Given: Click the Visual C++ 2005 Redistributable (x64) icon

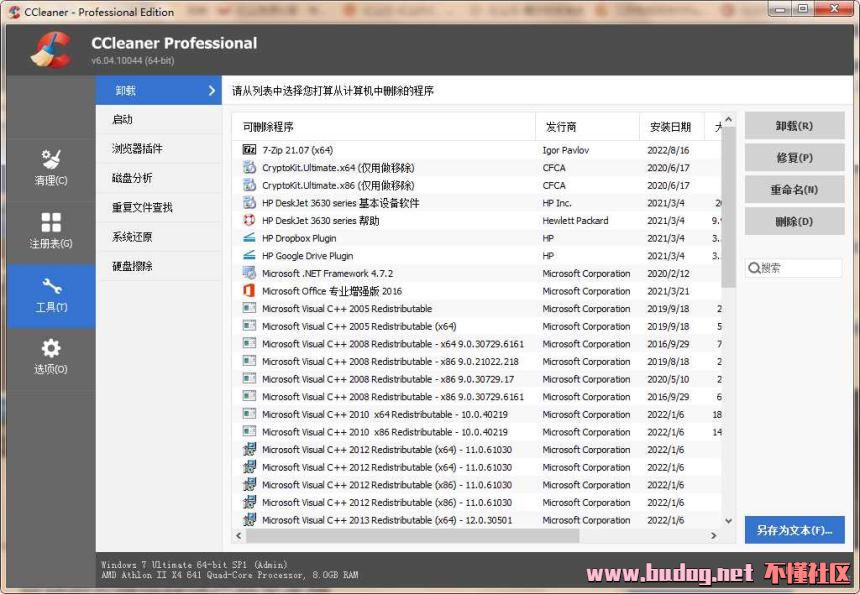Looking at the screenshot, I should (x=249, y=326).
